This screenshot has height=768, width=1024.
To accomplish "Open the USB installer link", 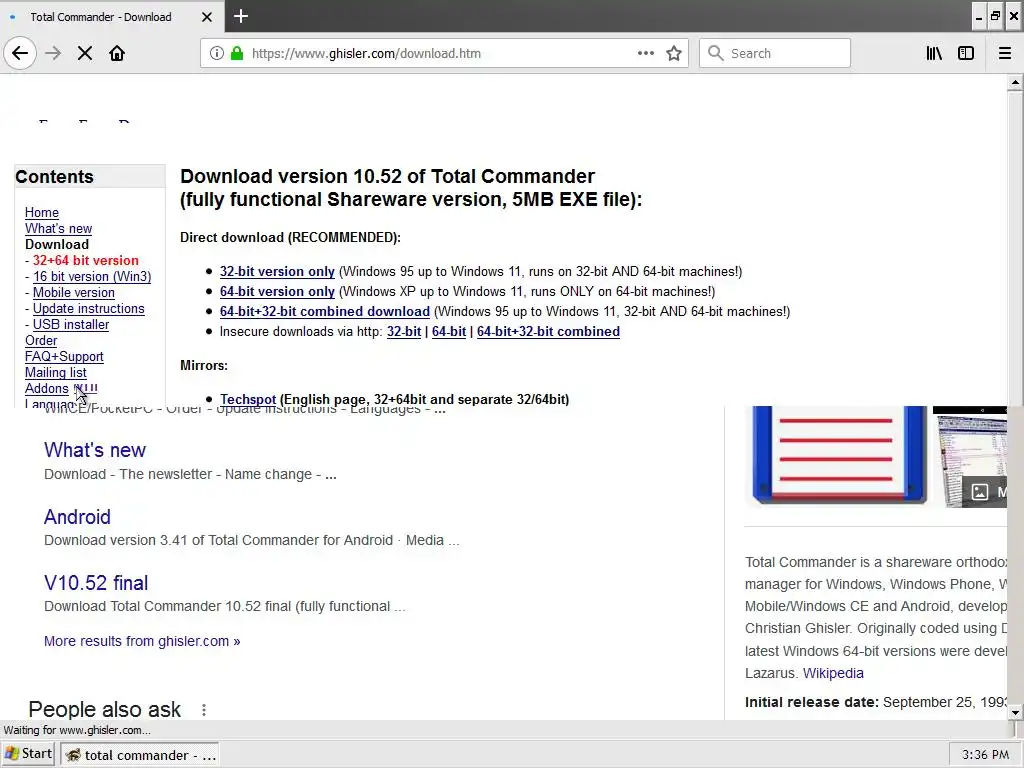I will pyautogui.click(x=71, y=325).
